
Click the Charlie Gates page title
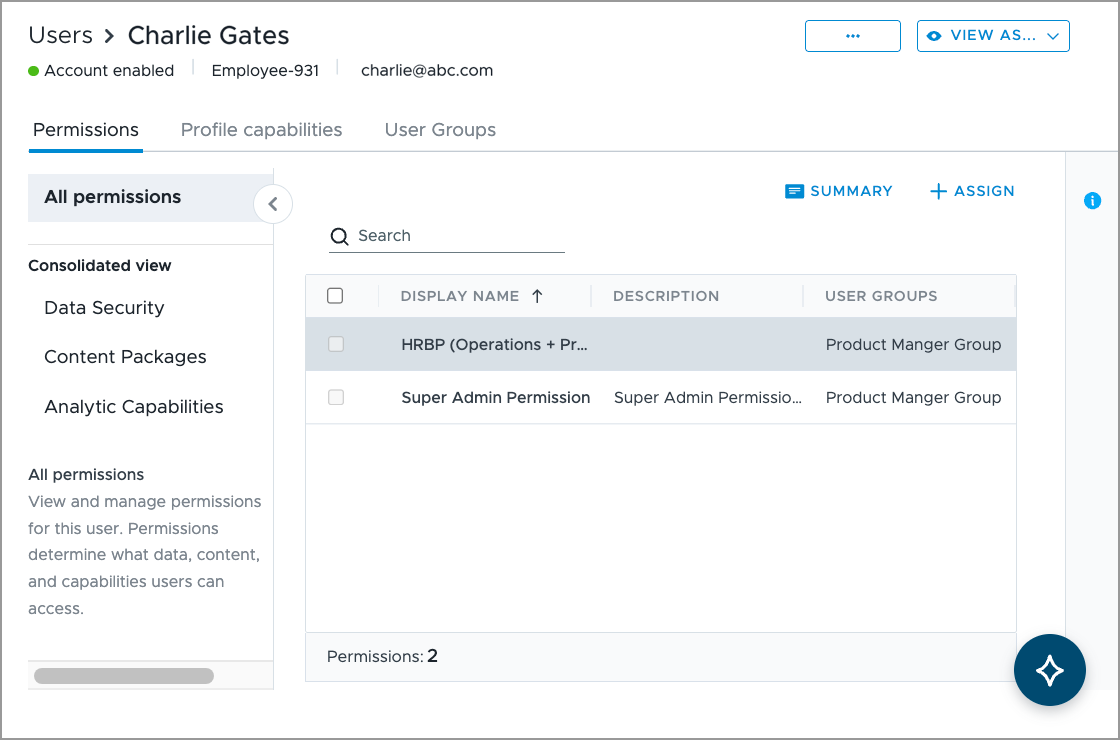point(209,35)
